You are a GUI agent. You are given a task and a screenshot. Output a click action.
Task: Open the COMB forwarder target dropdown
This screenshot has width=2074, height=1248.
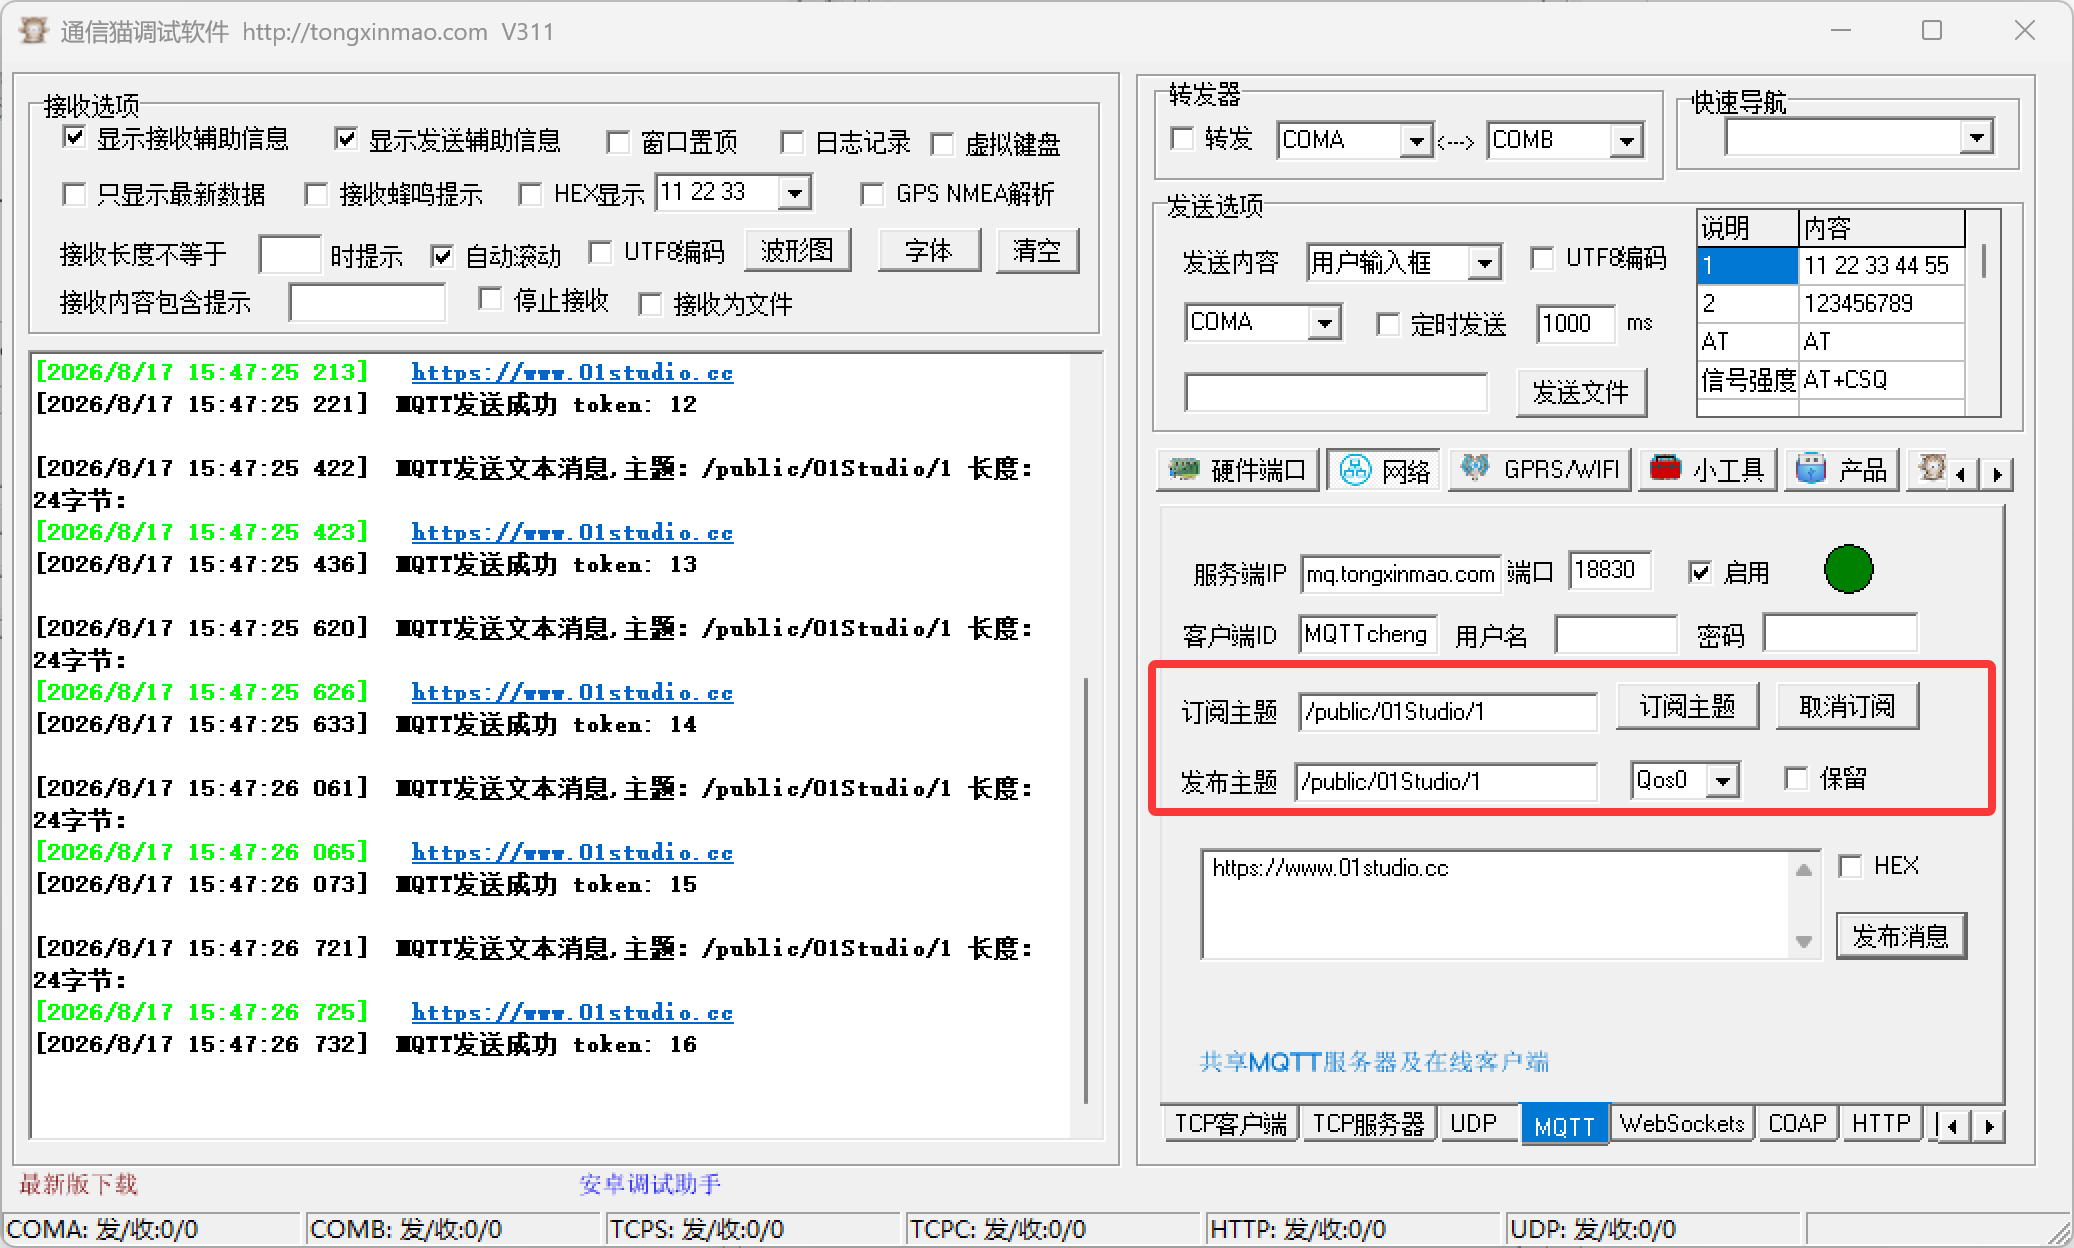[x=1627, y=141]
